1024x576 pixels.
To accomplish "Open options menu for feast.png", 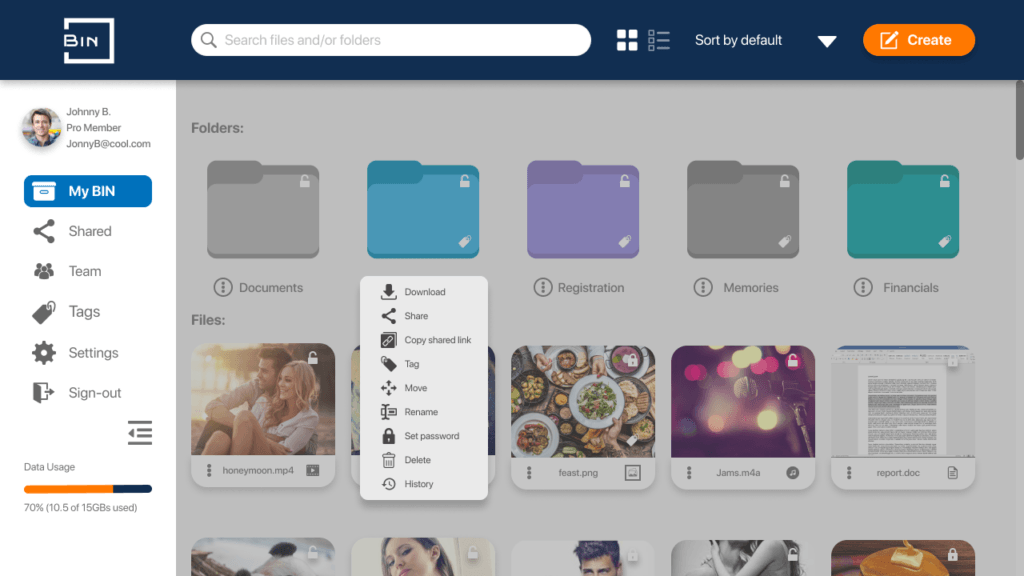I will pyautogui.click(x=527, y=473).
